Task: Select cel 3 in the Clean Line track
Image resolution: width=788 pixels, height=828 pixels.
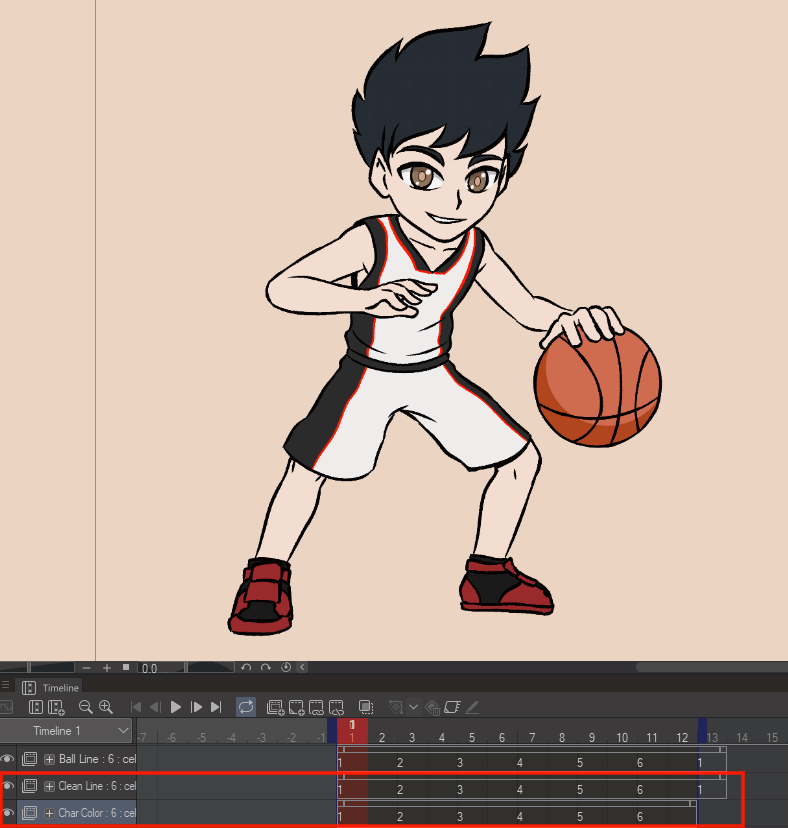Action: 460,789
